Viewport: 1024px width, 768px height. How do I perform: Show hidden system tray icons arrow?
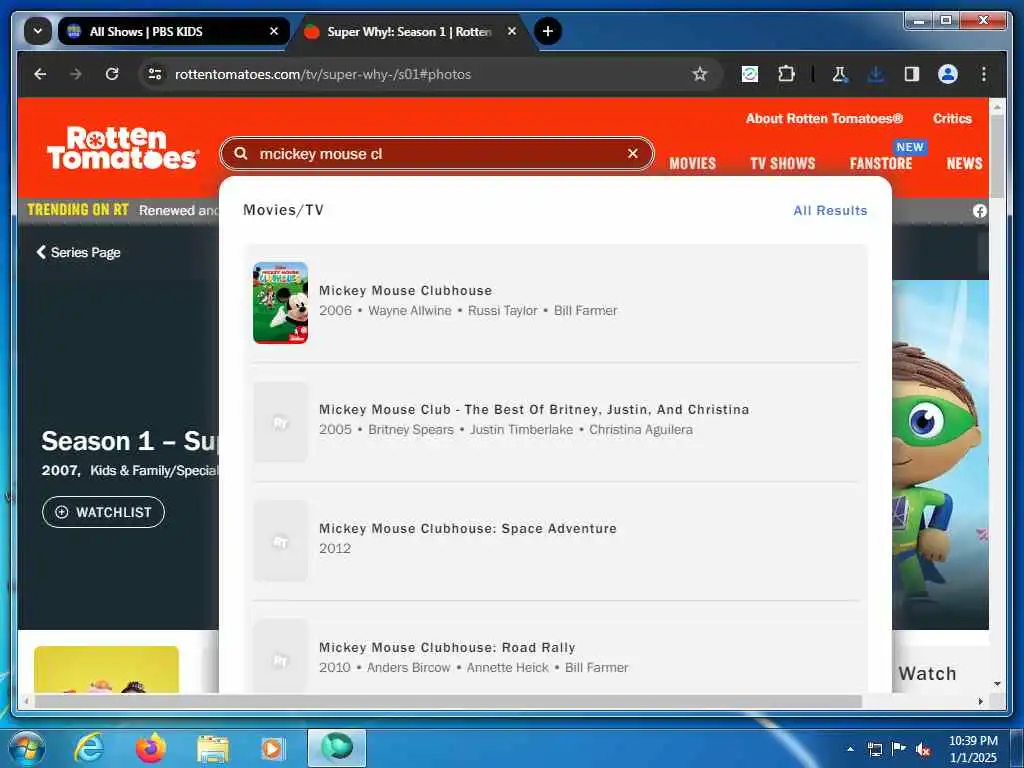850,749
